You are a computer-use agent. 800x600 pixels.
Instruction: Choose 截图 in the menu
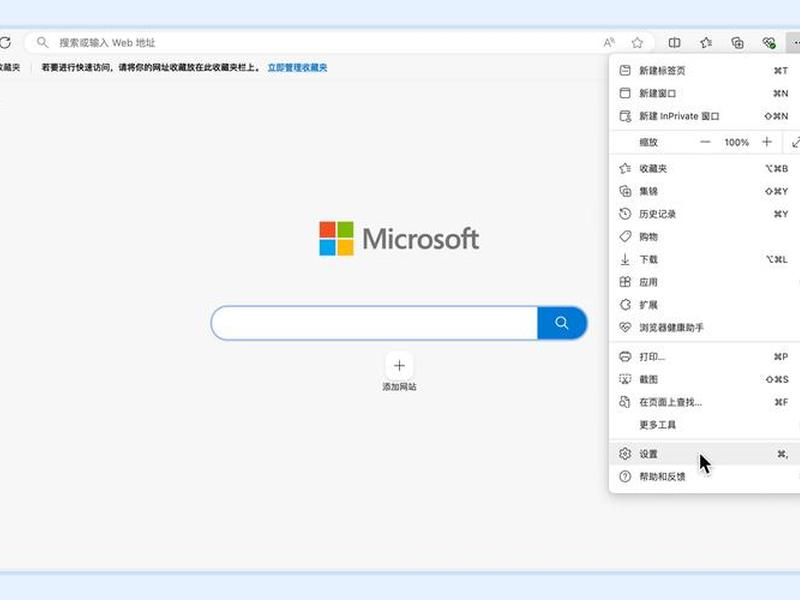point(705,379)
